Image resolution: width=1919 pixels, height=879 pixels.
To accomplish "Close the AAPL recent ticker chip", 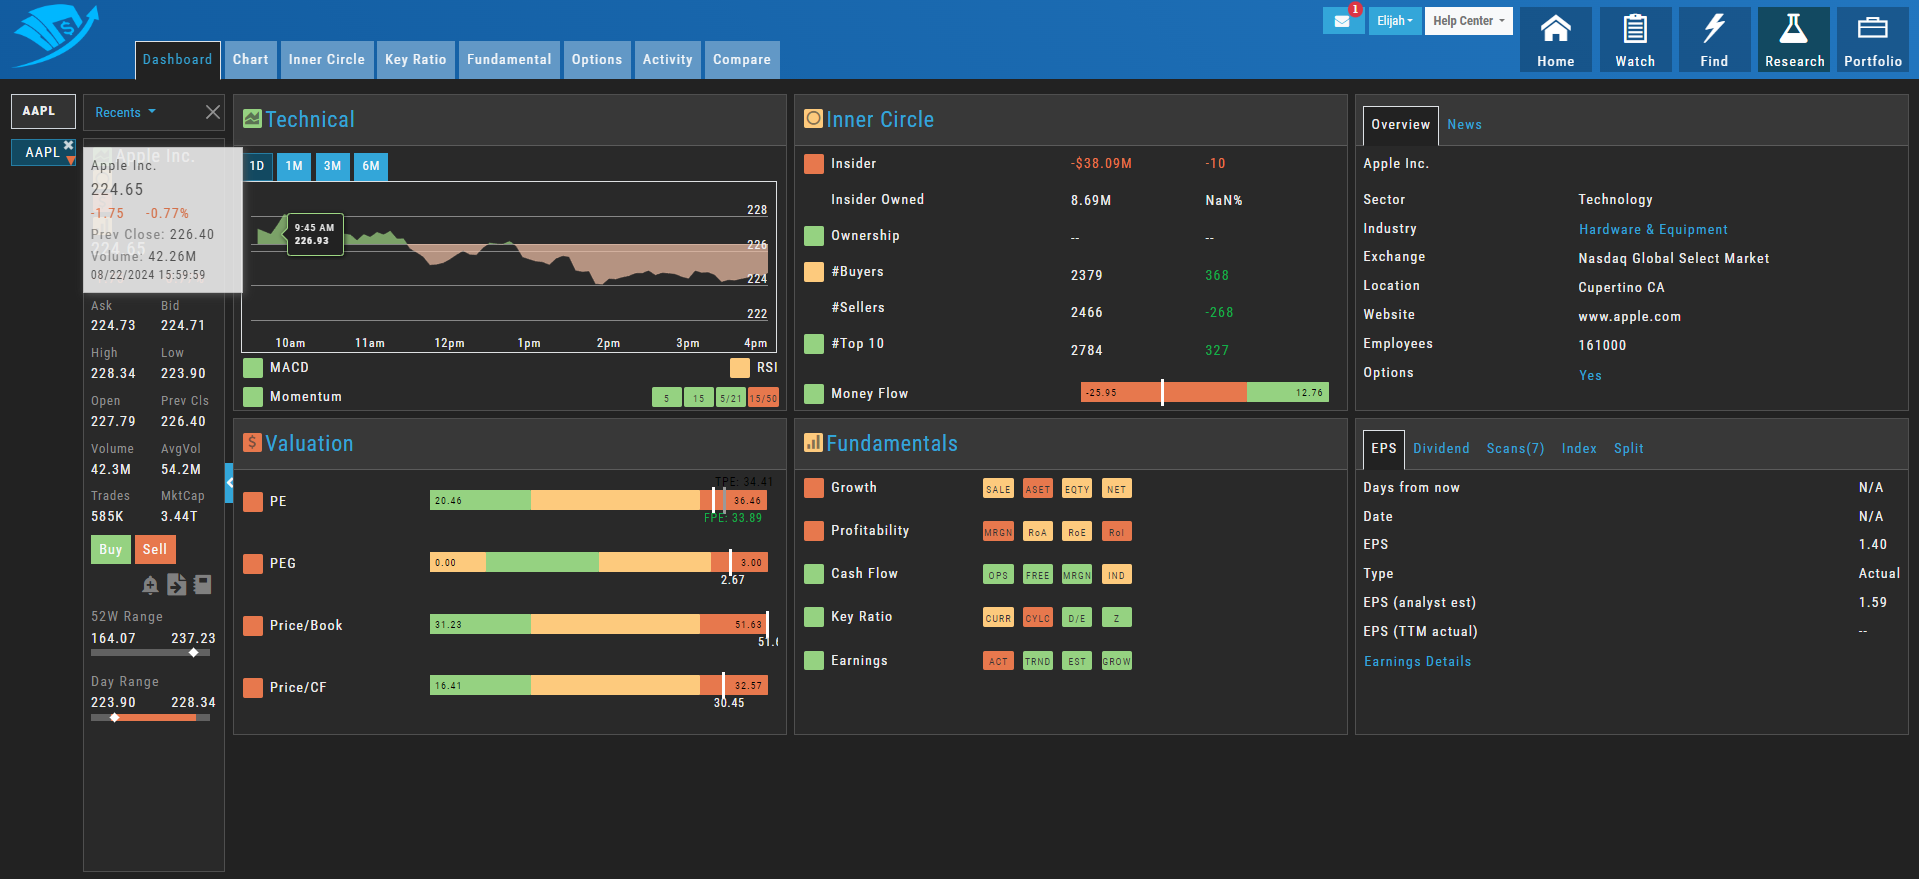I will (x=69, y=145).
